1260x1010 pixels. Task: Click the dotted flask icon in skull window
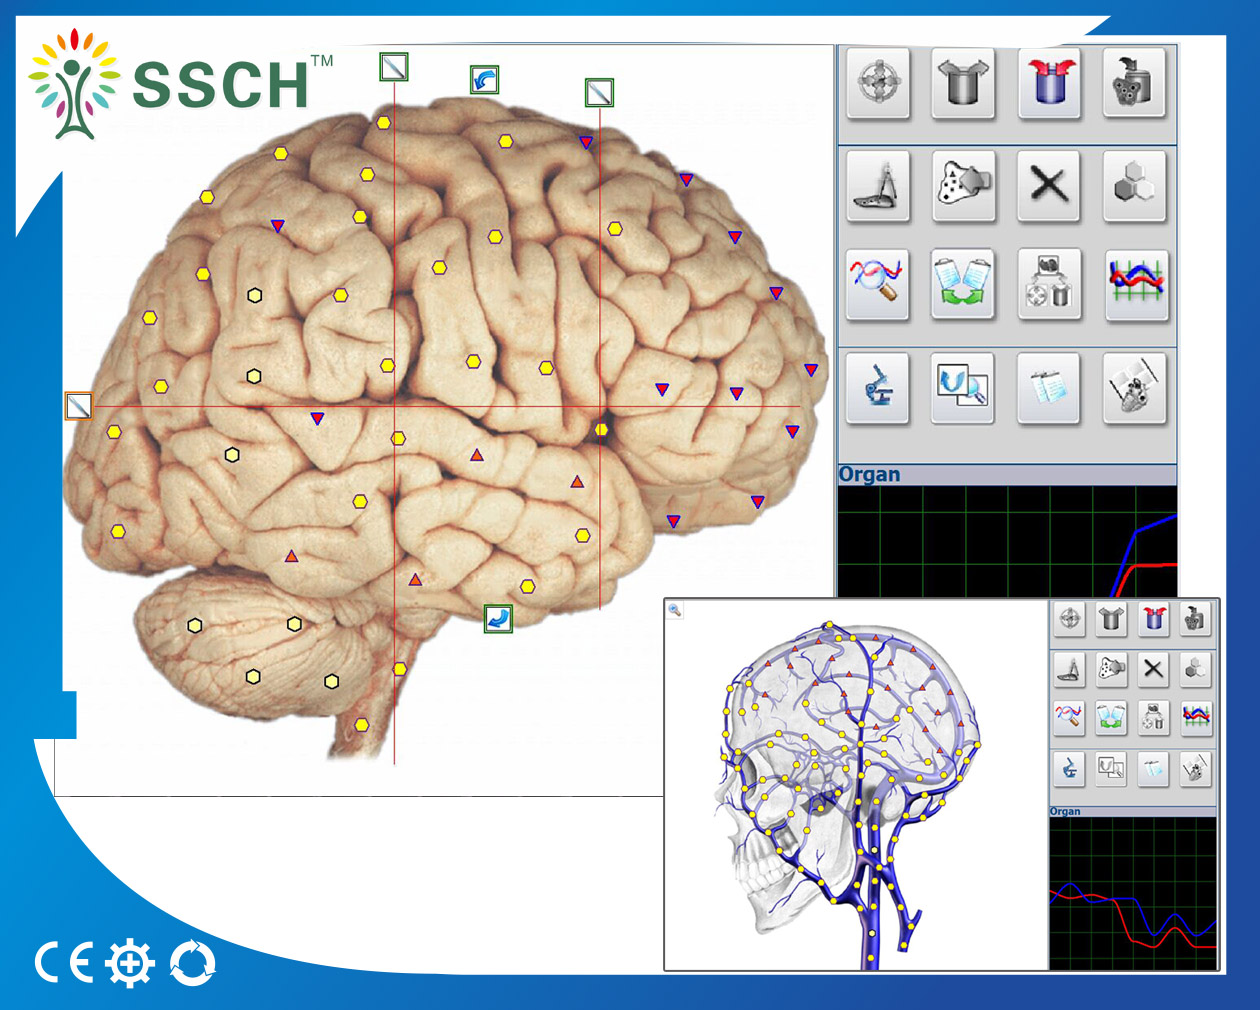[x=1111, y=669]
